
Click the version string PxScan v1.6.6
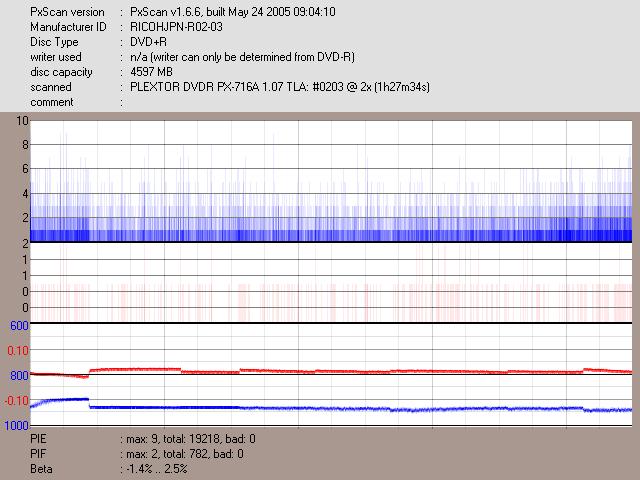(x=233, y=12)
